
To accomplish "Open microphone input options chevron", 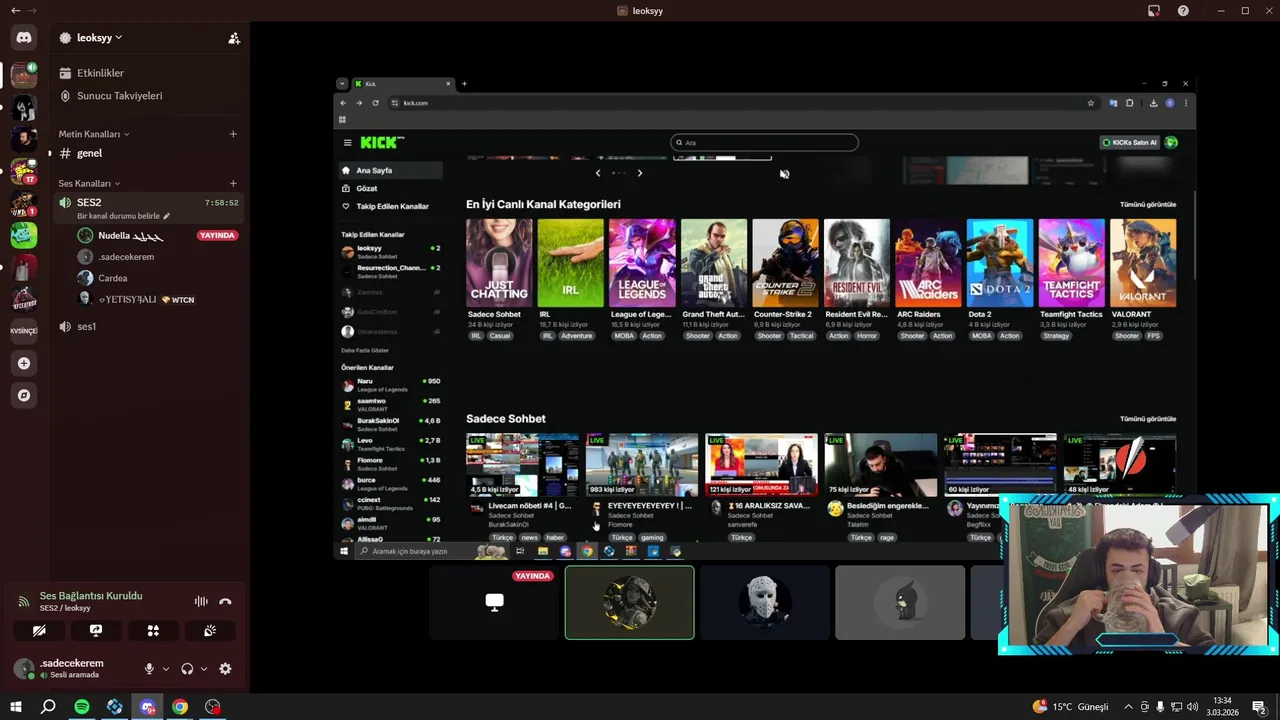I will 165,669.
